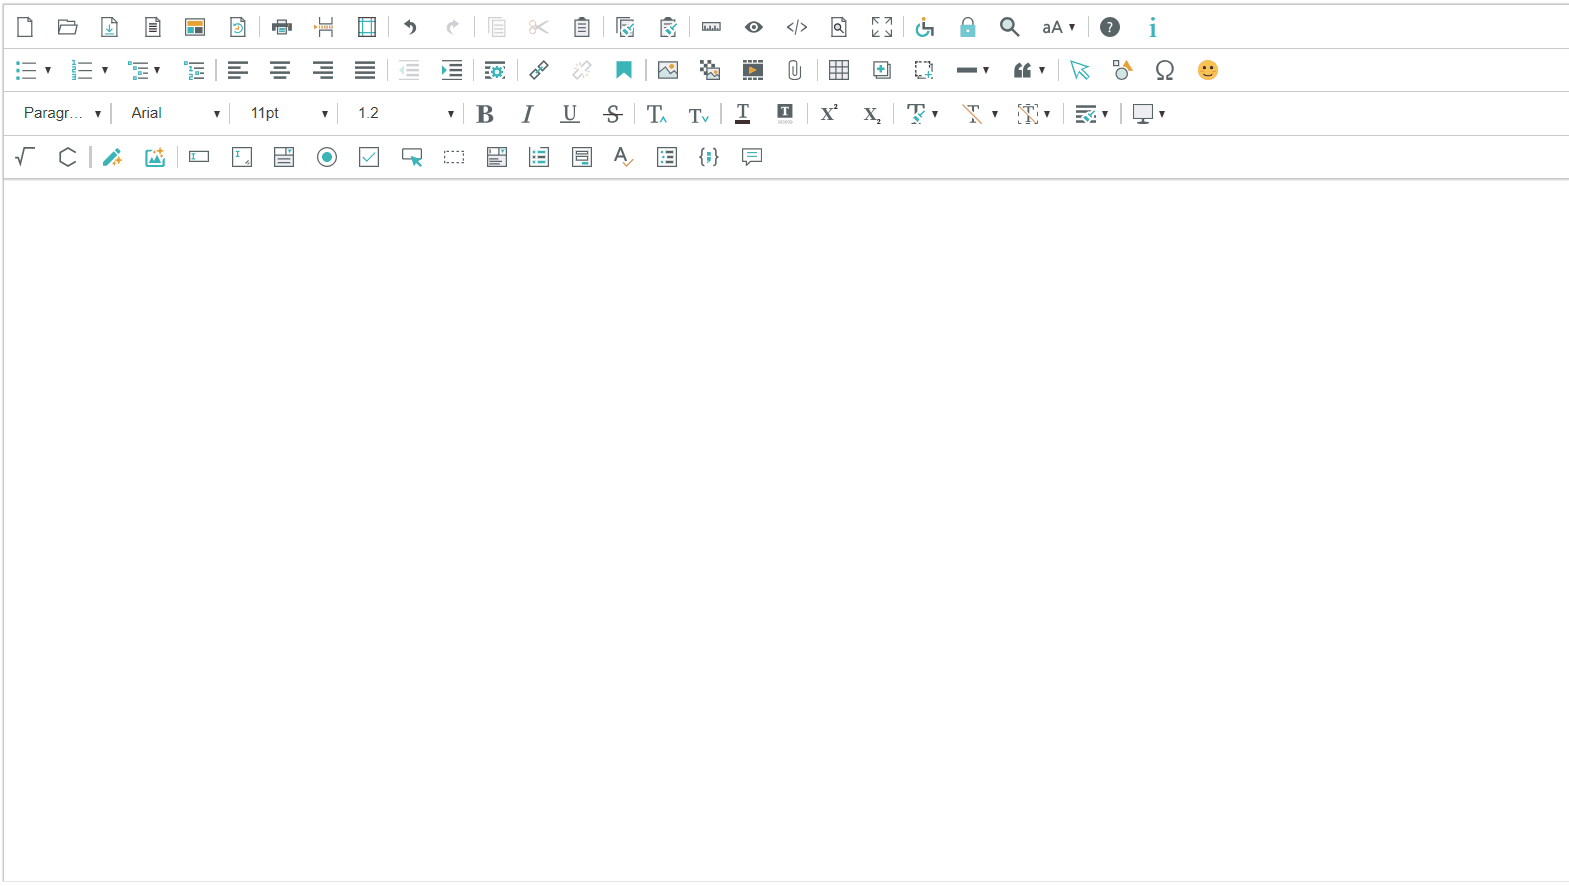Toggle strikethrough formatting
The height and width of the screenshot is (886, 1569).
[x=613, y=114]
